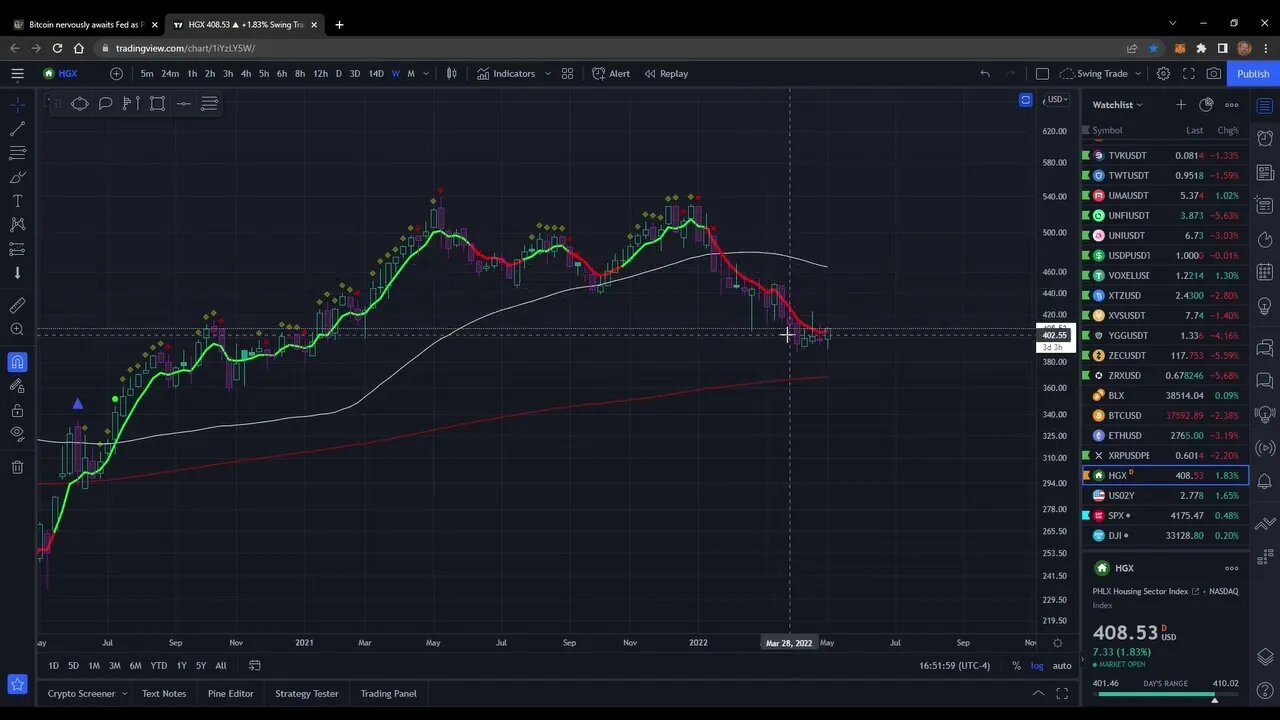1280x720 pixels.
Task: Expand the Watchlist name dropdown
Action: (1117, 104)
